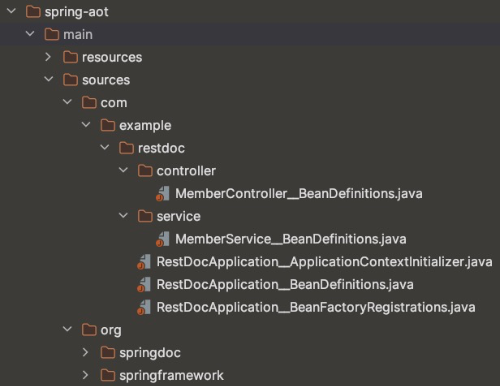Click the springdoc folder icon

(x=108, y=352)
